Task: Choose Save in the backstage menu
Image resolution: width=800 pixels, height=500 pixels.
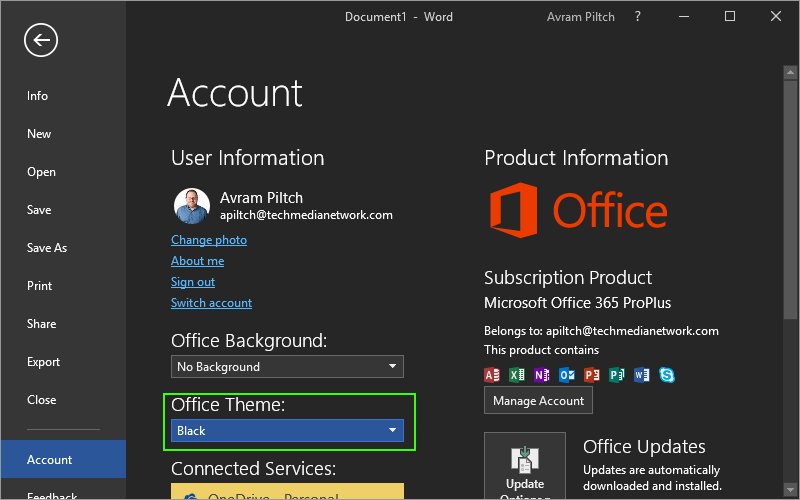Action: (x=39, y=210)
